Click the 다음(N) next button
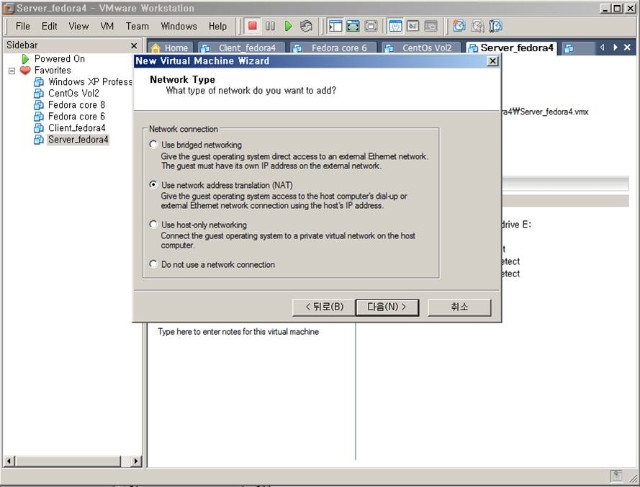640x487 pixels. [x=387, y=307]
